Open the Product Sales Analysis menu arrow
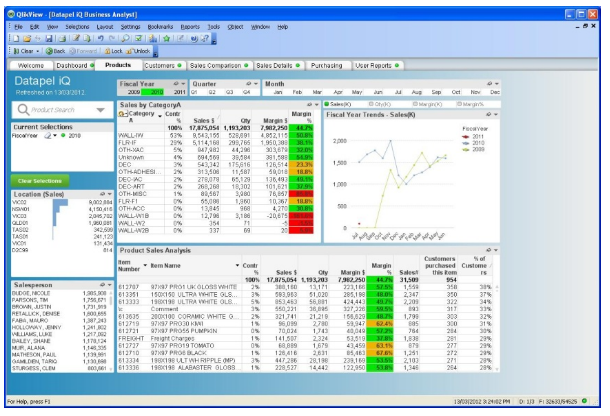Image resolution: width=610 pixels, height=416 pixels. (496, 250)
